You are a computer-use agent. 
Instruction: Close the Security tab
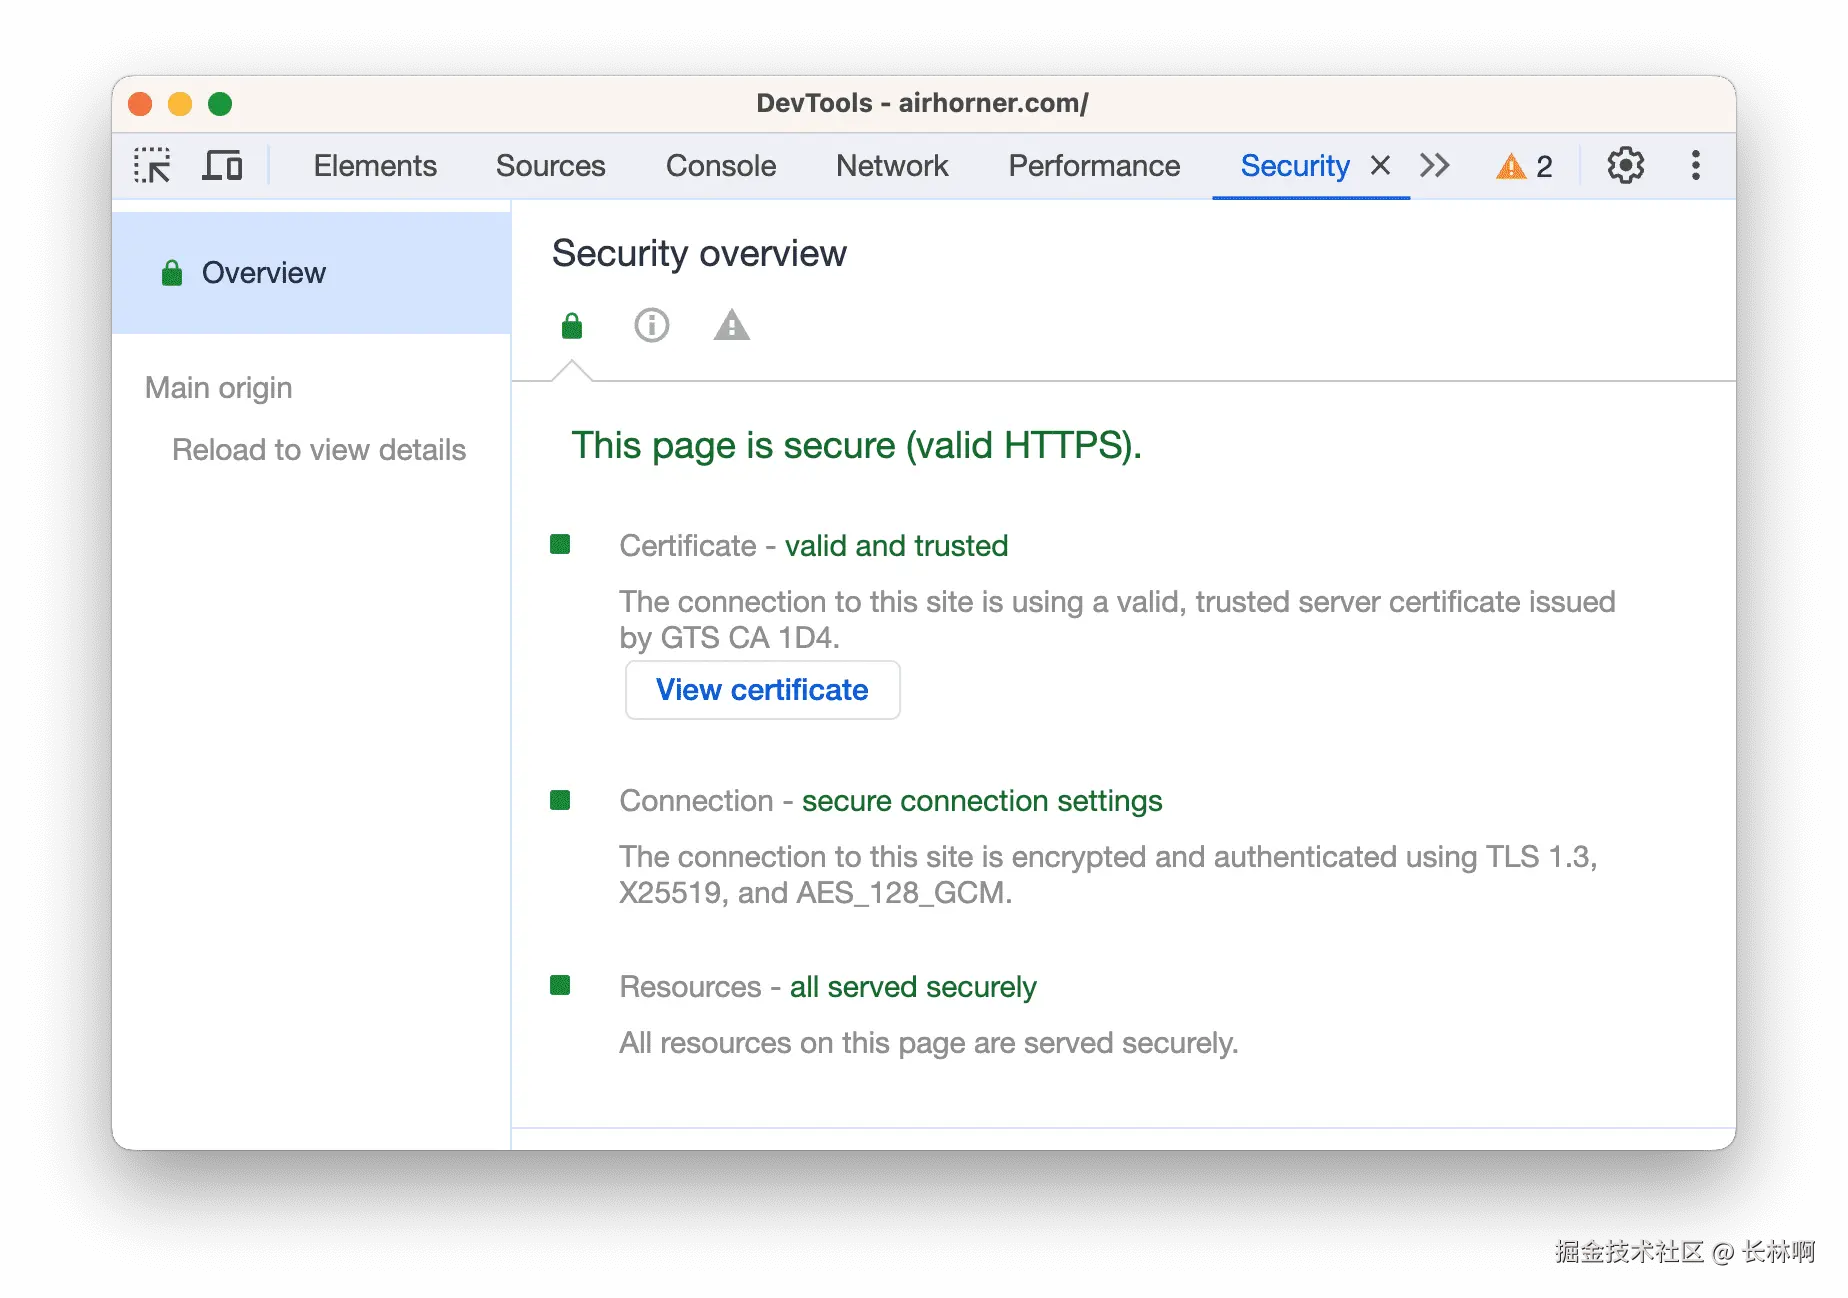[x=1380, y=166]
